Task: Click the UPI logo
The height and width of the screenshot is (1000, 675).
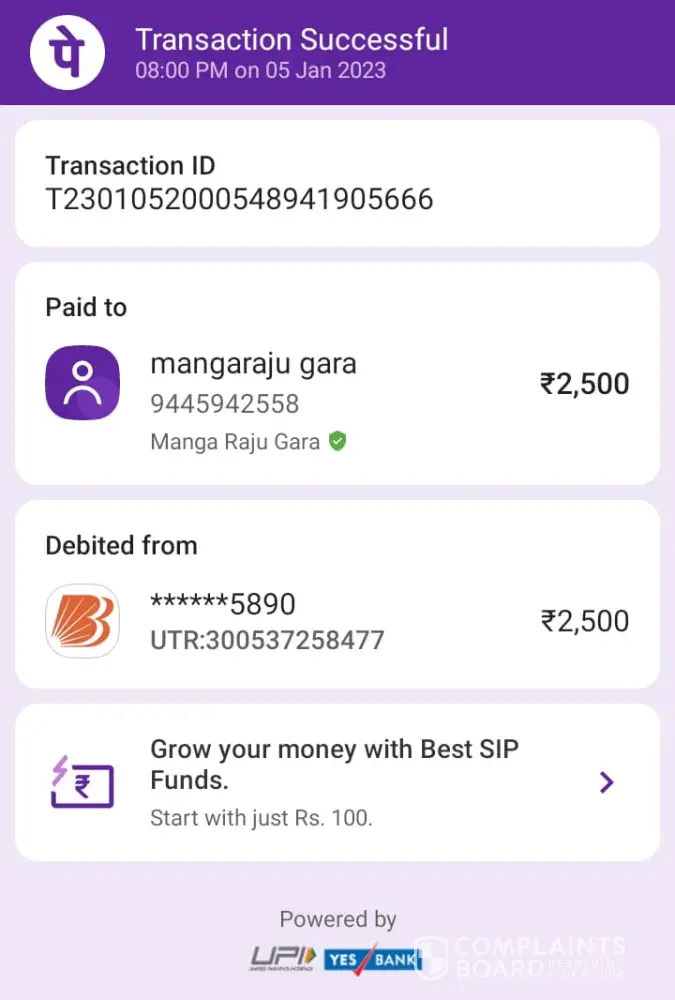Action: [283, 959]
